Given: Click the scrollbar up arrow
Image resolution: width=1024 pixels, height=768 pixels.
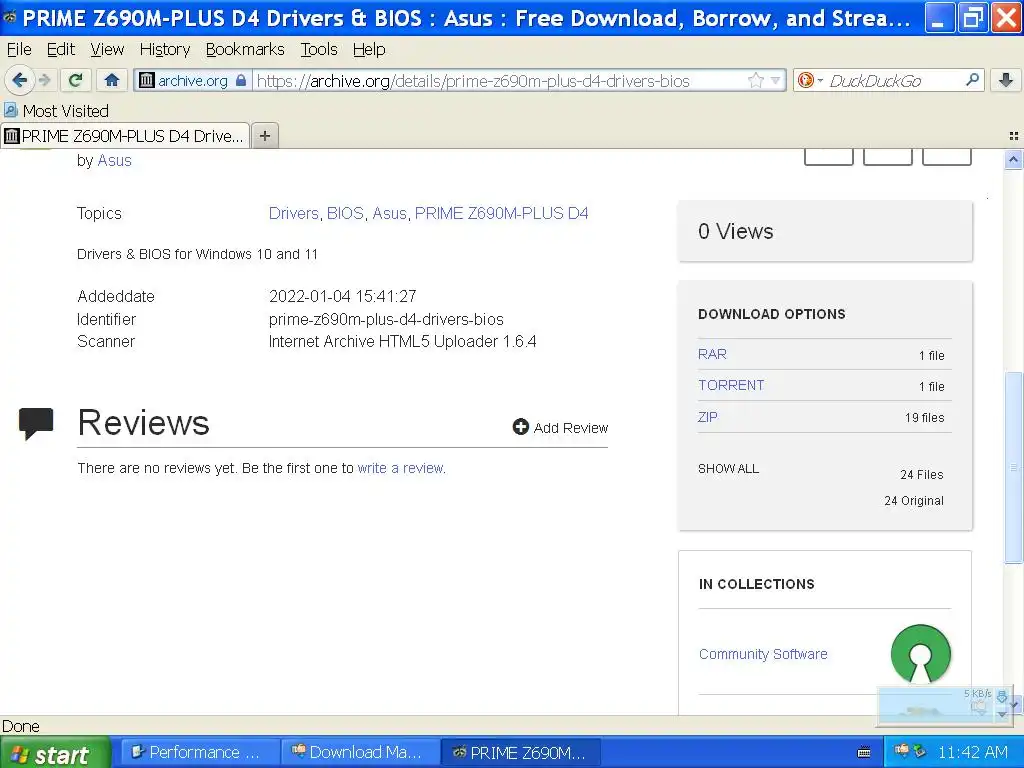Looking at the screenshot, I should click(1014, 159).
